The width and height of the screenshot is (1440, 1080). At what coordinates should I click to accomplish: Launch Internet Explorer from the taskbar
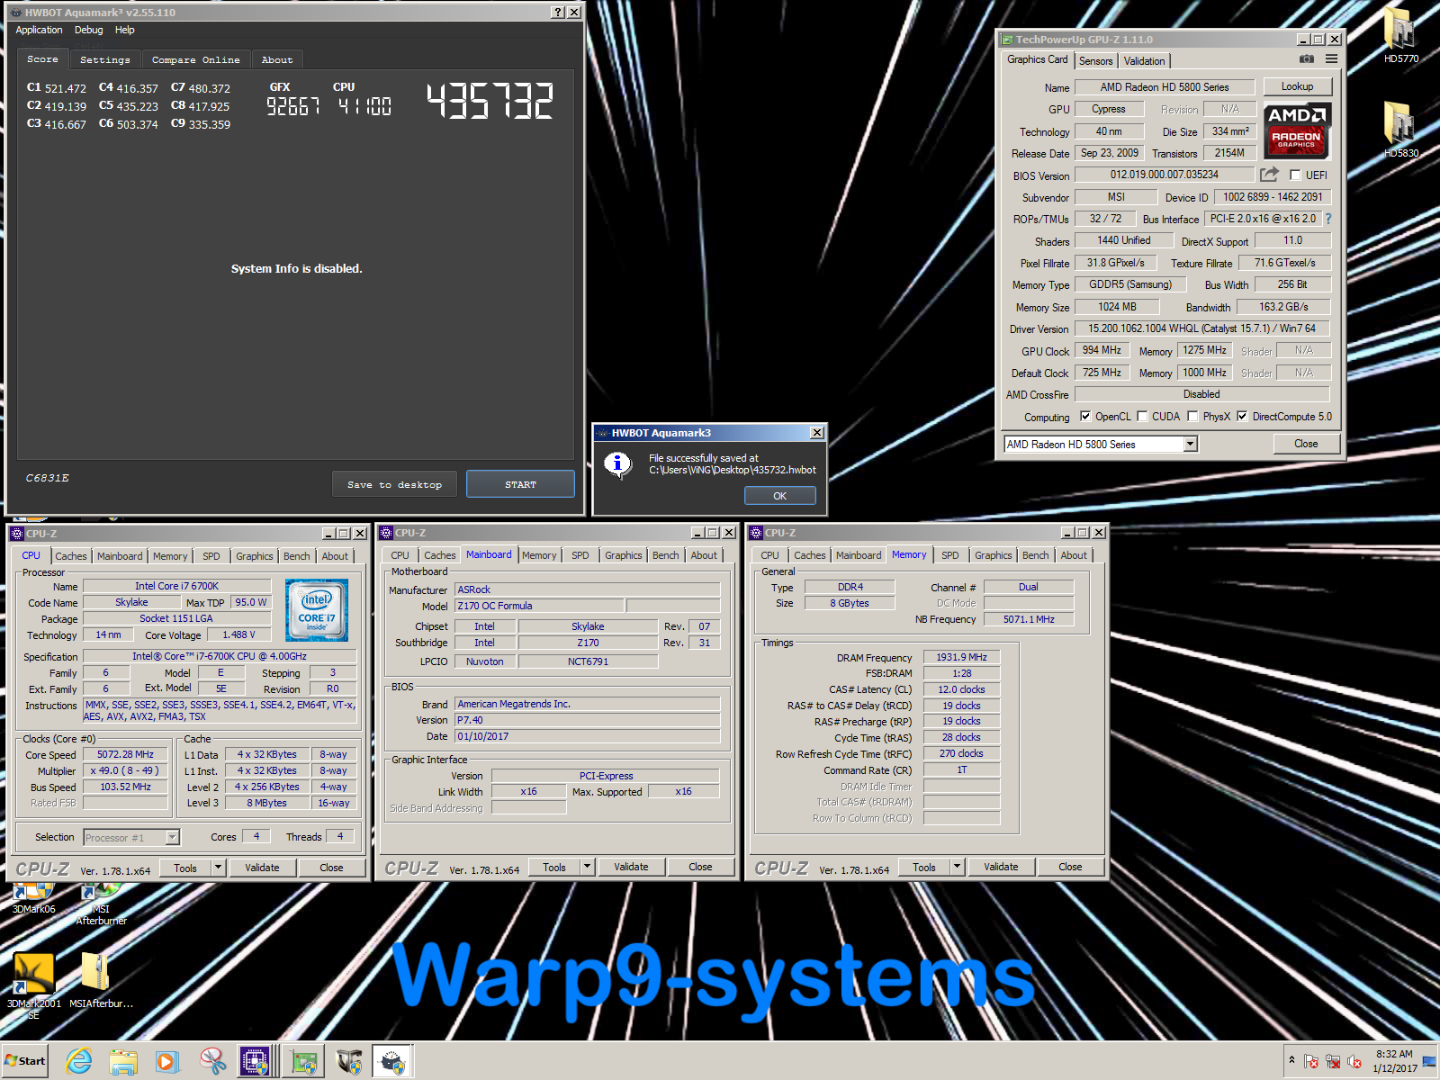pos(79,1061)
